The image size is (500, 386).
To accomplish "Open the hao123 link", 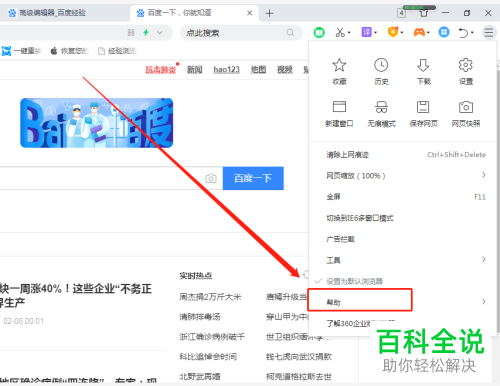I will point(227,69).
